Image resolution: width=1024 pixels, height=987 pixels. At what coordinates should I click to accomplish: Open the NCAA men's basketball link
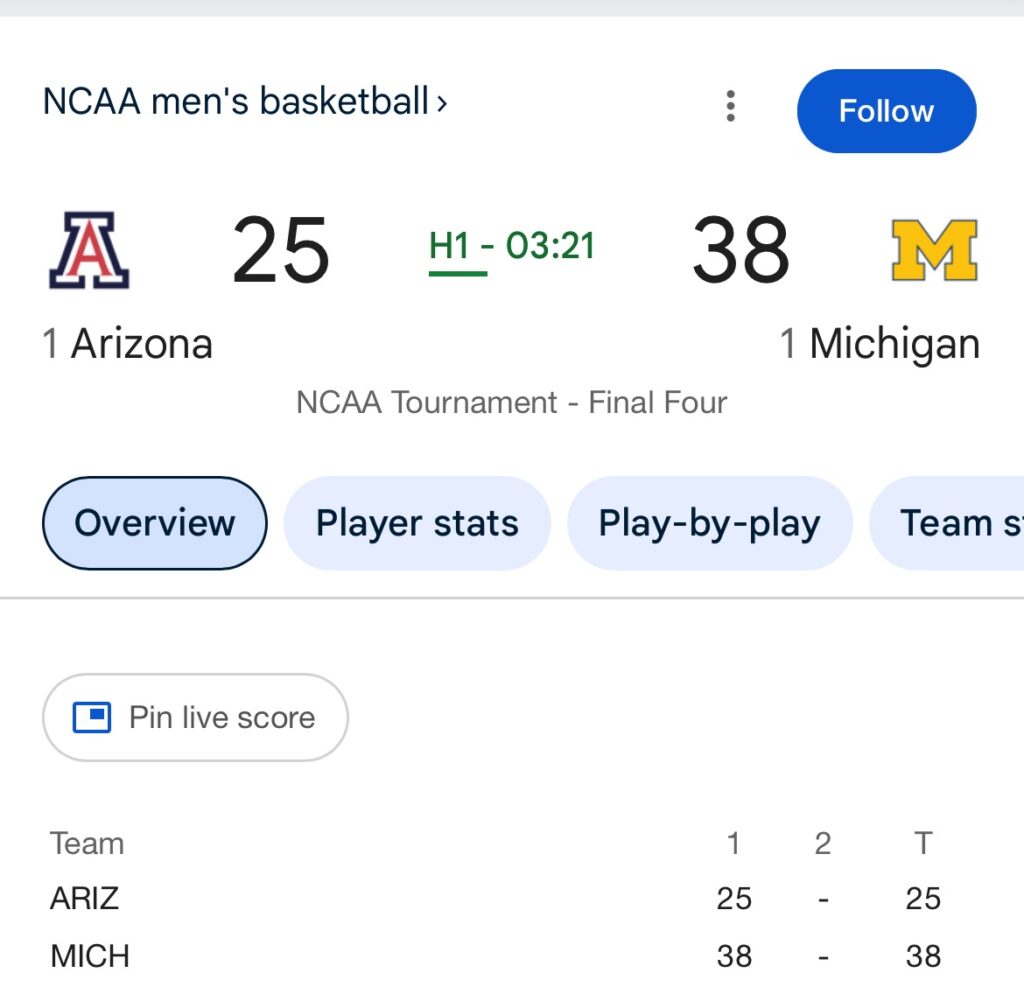(236, 102)
